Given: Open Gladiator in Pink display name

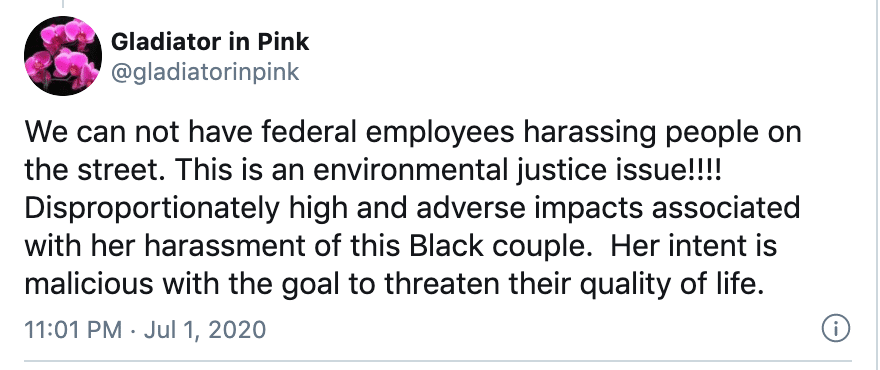Looking at the screenshot, I should [210, 42].
